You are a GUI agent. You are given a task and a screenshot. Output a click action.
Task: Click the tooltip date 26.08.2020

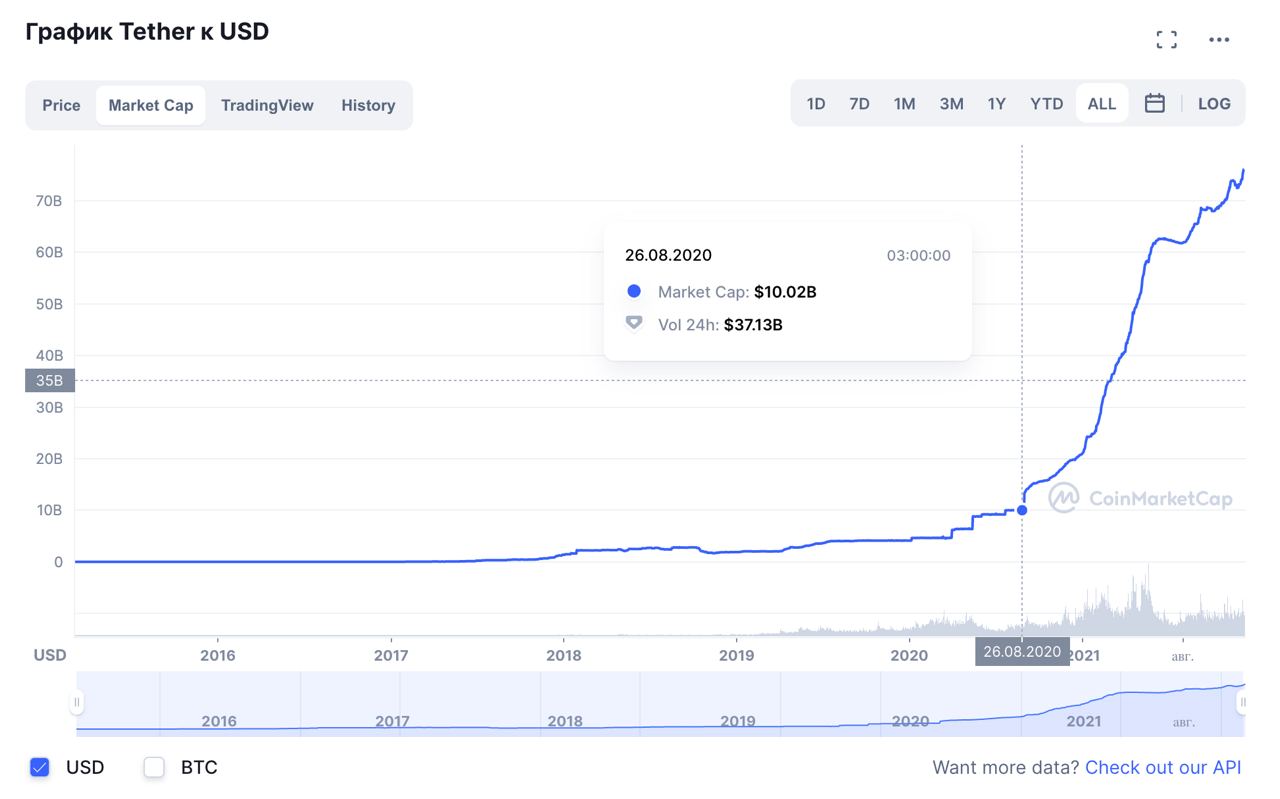[x=668, y=255]
